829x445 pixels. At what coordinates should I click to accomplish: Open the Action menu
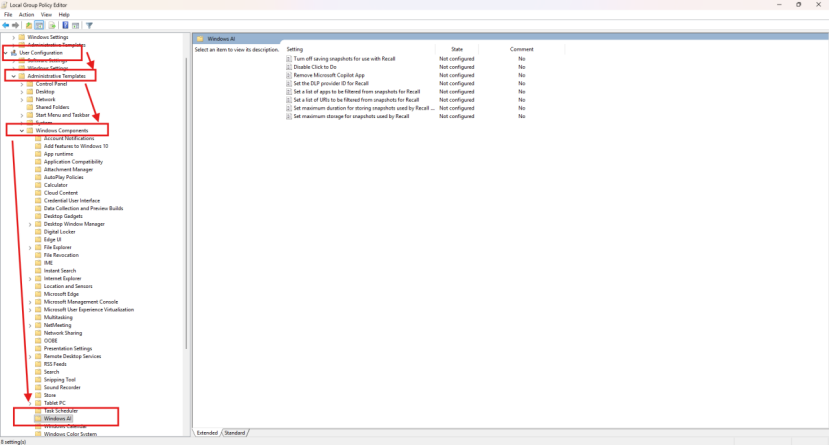pyautogui.click(x=26, y=15)
